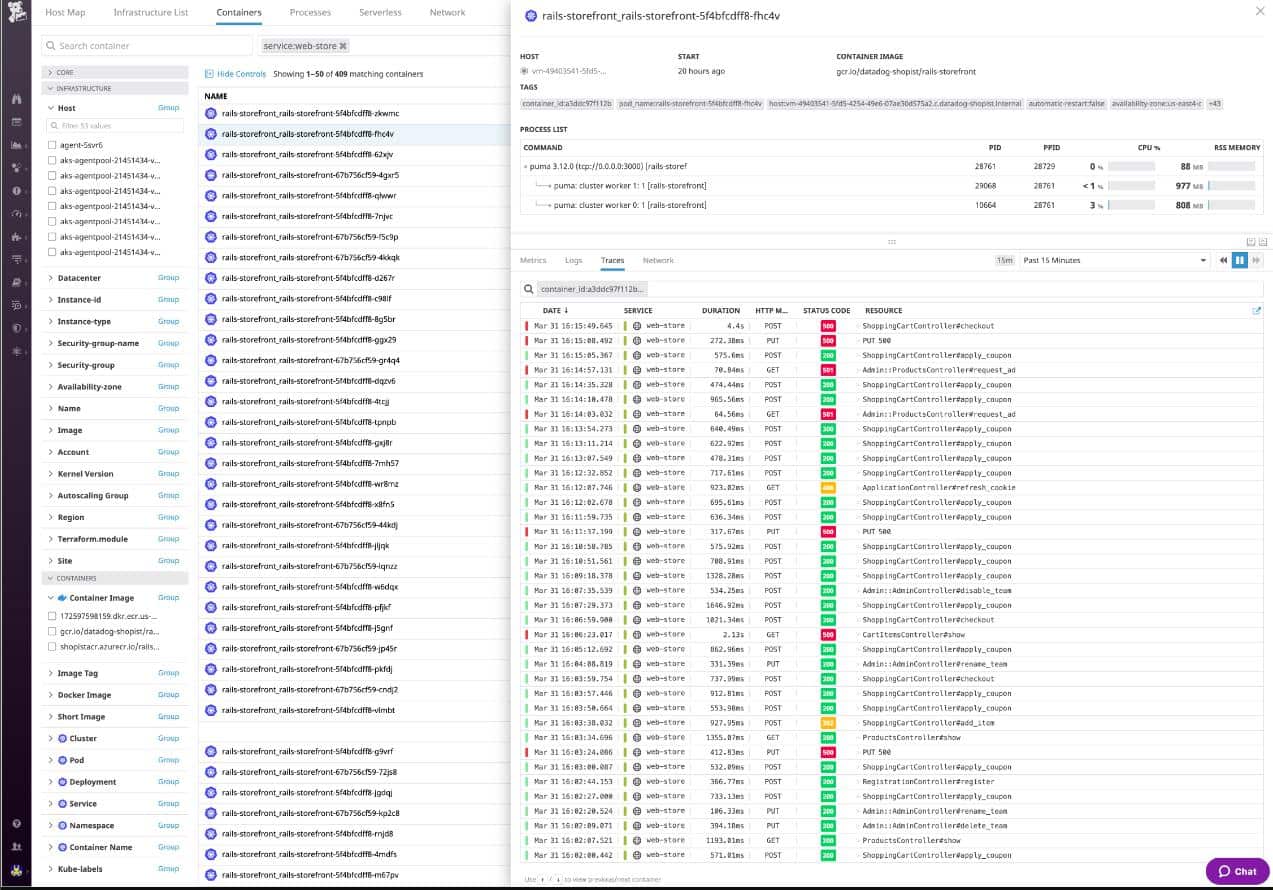Open the puzzle-piece Integrations icon in sidebar

point(16,237)
